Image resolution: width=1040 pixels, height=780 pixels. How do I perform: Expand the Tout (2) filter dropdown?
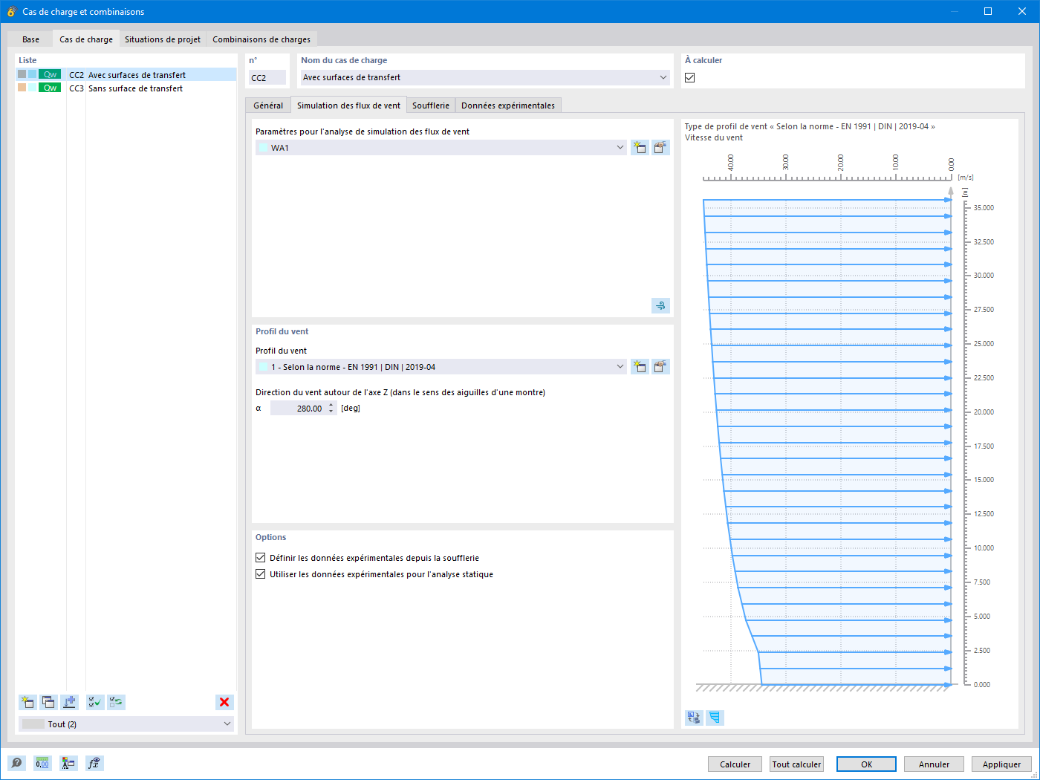click(x=127, y=724)
